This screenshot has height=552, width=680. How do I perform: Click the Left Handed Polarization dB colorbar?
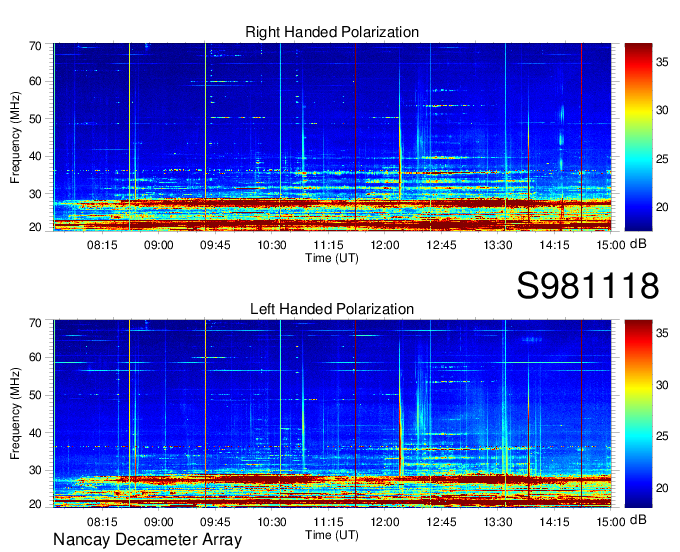(x=638, y=414)
